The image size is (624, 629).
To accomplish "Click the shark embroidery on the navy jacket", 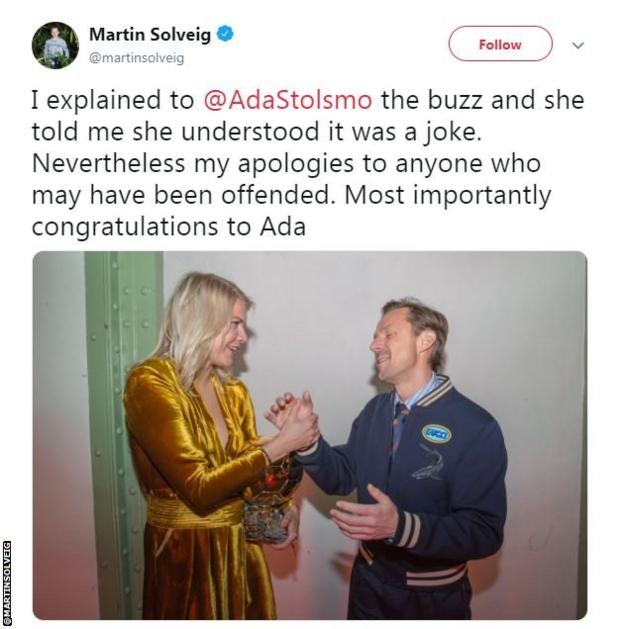I will 428,462.
